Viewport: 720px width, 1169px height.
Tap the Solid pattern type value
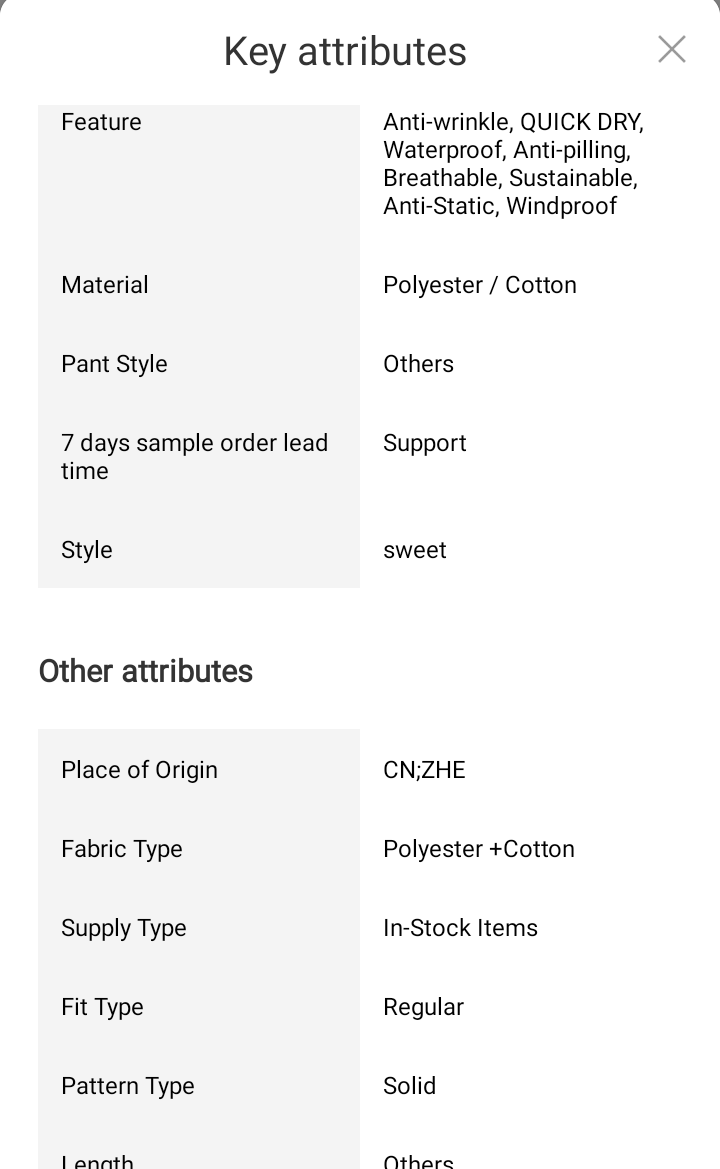(x=409, y=1086)
